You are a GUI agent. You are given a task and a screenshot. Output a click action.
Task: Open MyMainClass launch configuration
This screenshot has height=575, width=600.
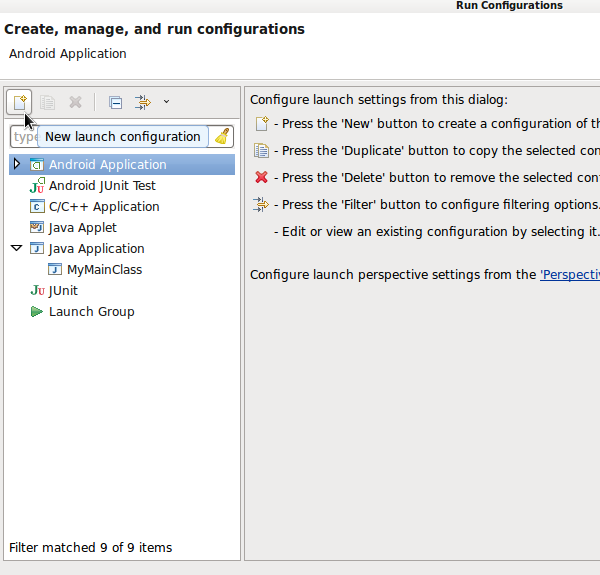[x=104, y=269]
